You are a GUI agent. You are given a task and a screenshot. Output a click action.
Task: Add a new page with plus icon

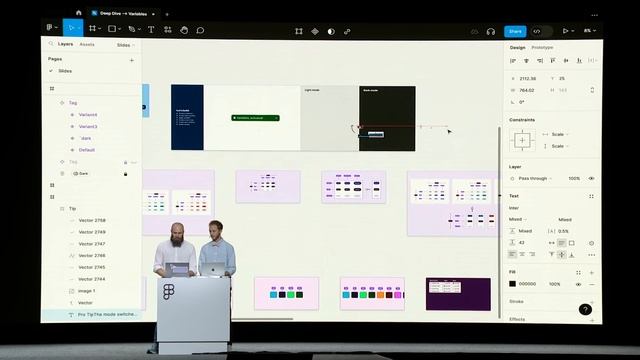pos(131,60)
